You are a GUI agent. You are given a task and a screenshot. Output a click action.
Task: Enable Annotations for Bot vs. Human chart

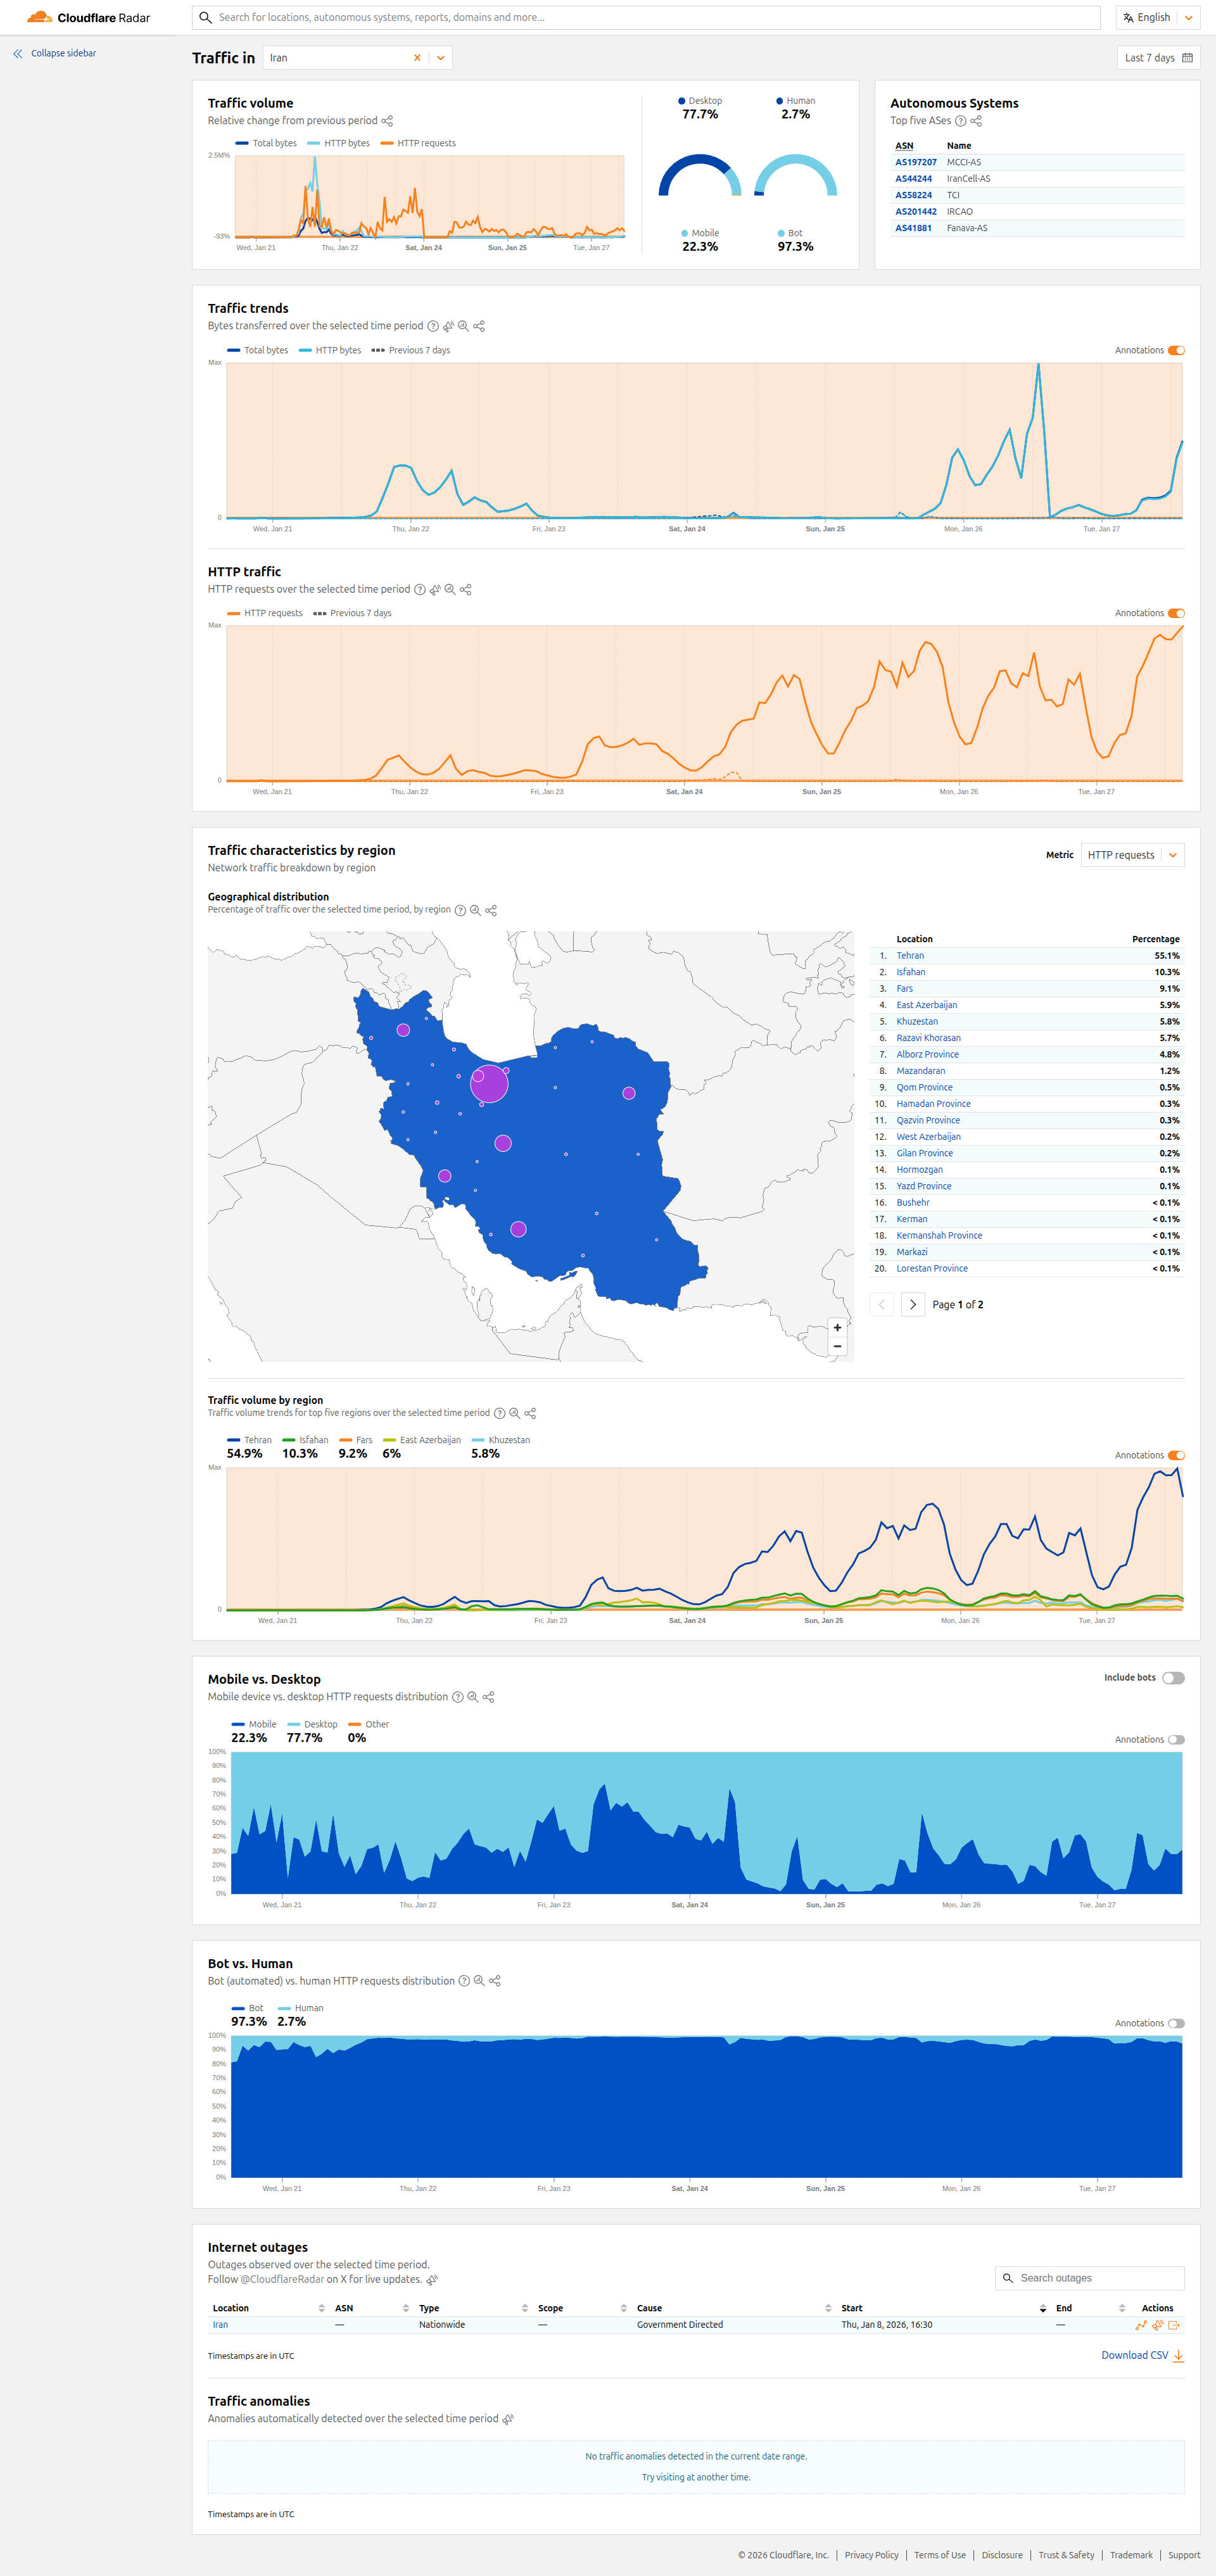coord(1176,2023)
